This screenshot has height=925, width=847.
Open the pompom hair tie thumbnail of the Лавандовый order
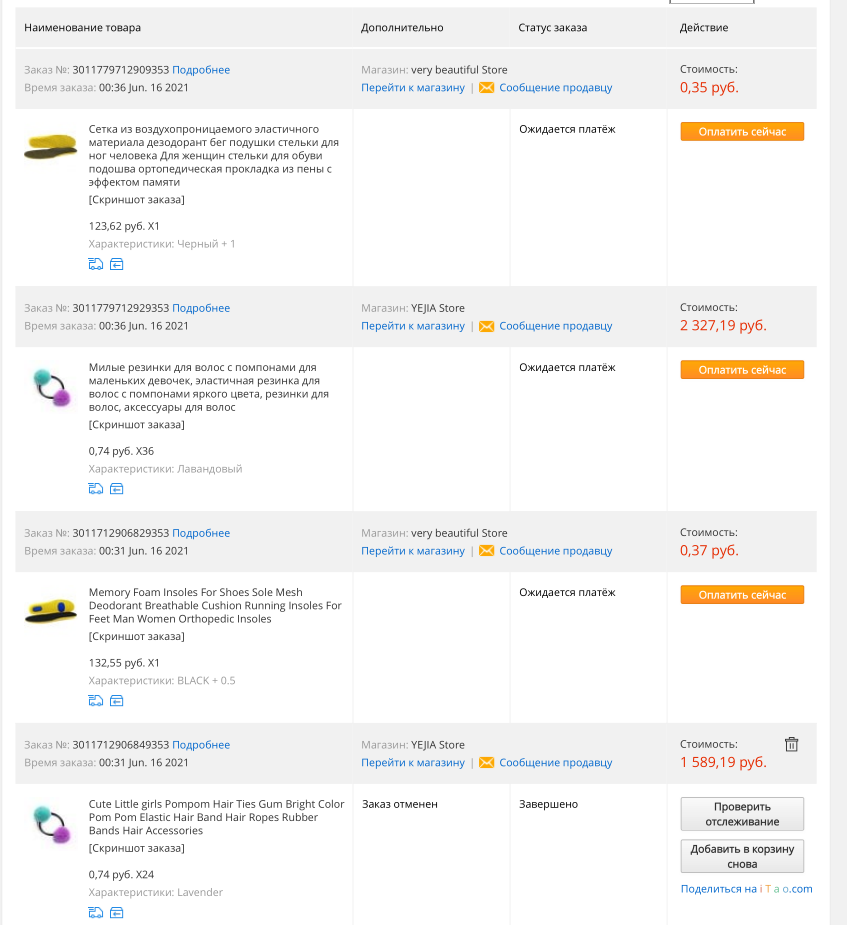tap(52, 388)
